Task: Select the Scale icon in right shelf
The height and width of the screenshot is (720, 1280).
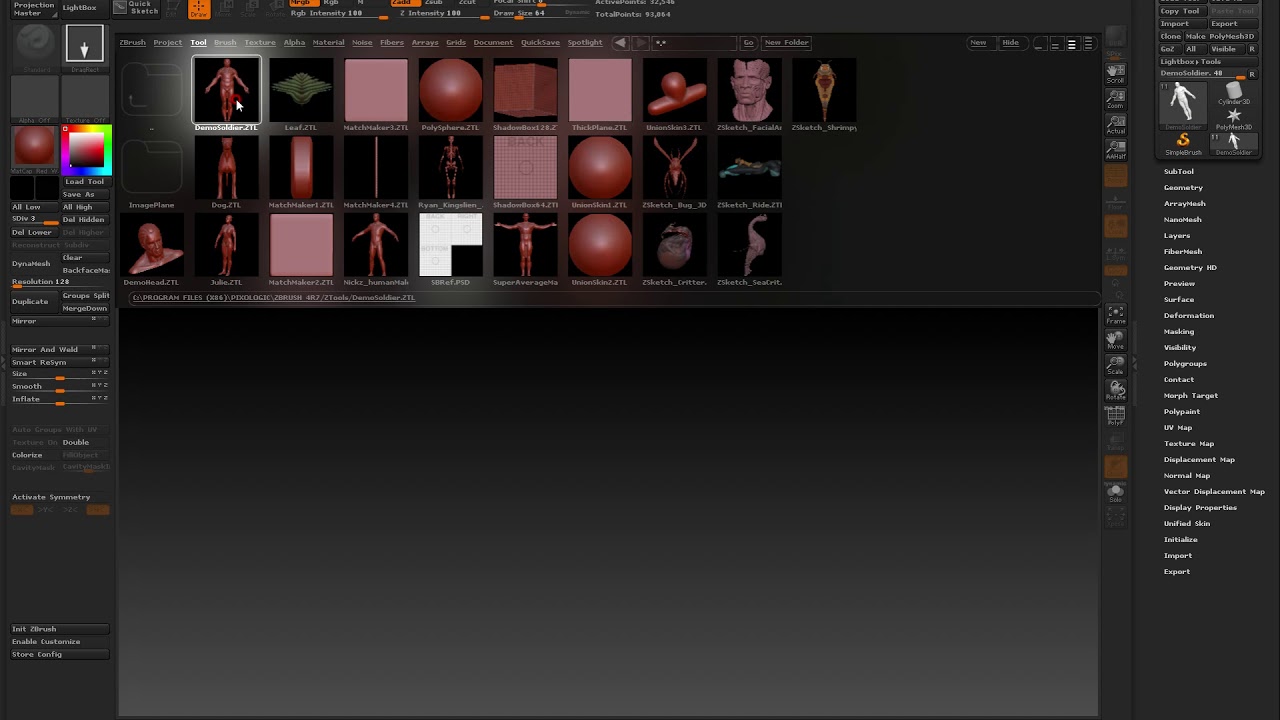Action: tap(1115, 365)
